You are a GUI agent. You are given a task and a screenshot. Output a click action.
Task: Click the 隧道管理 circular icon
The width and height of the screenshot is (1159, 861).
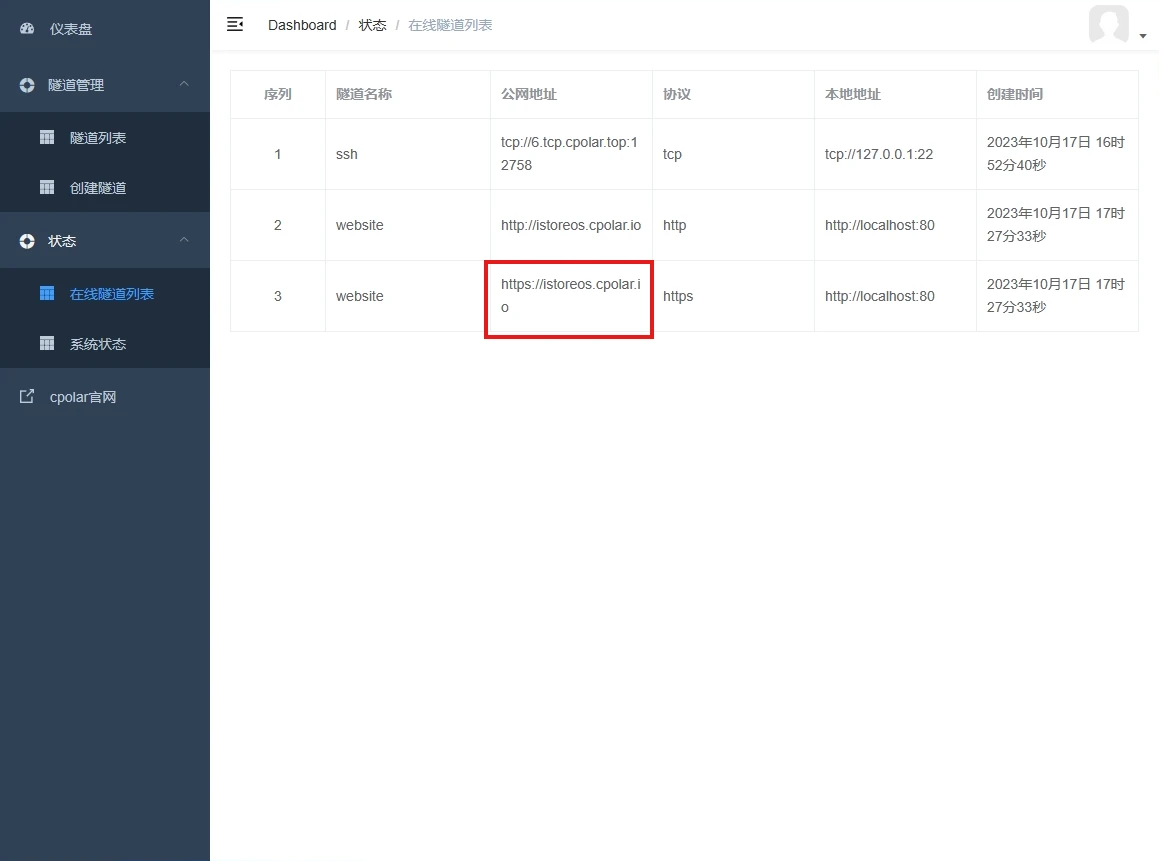click(x=27, y=85)
